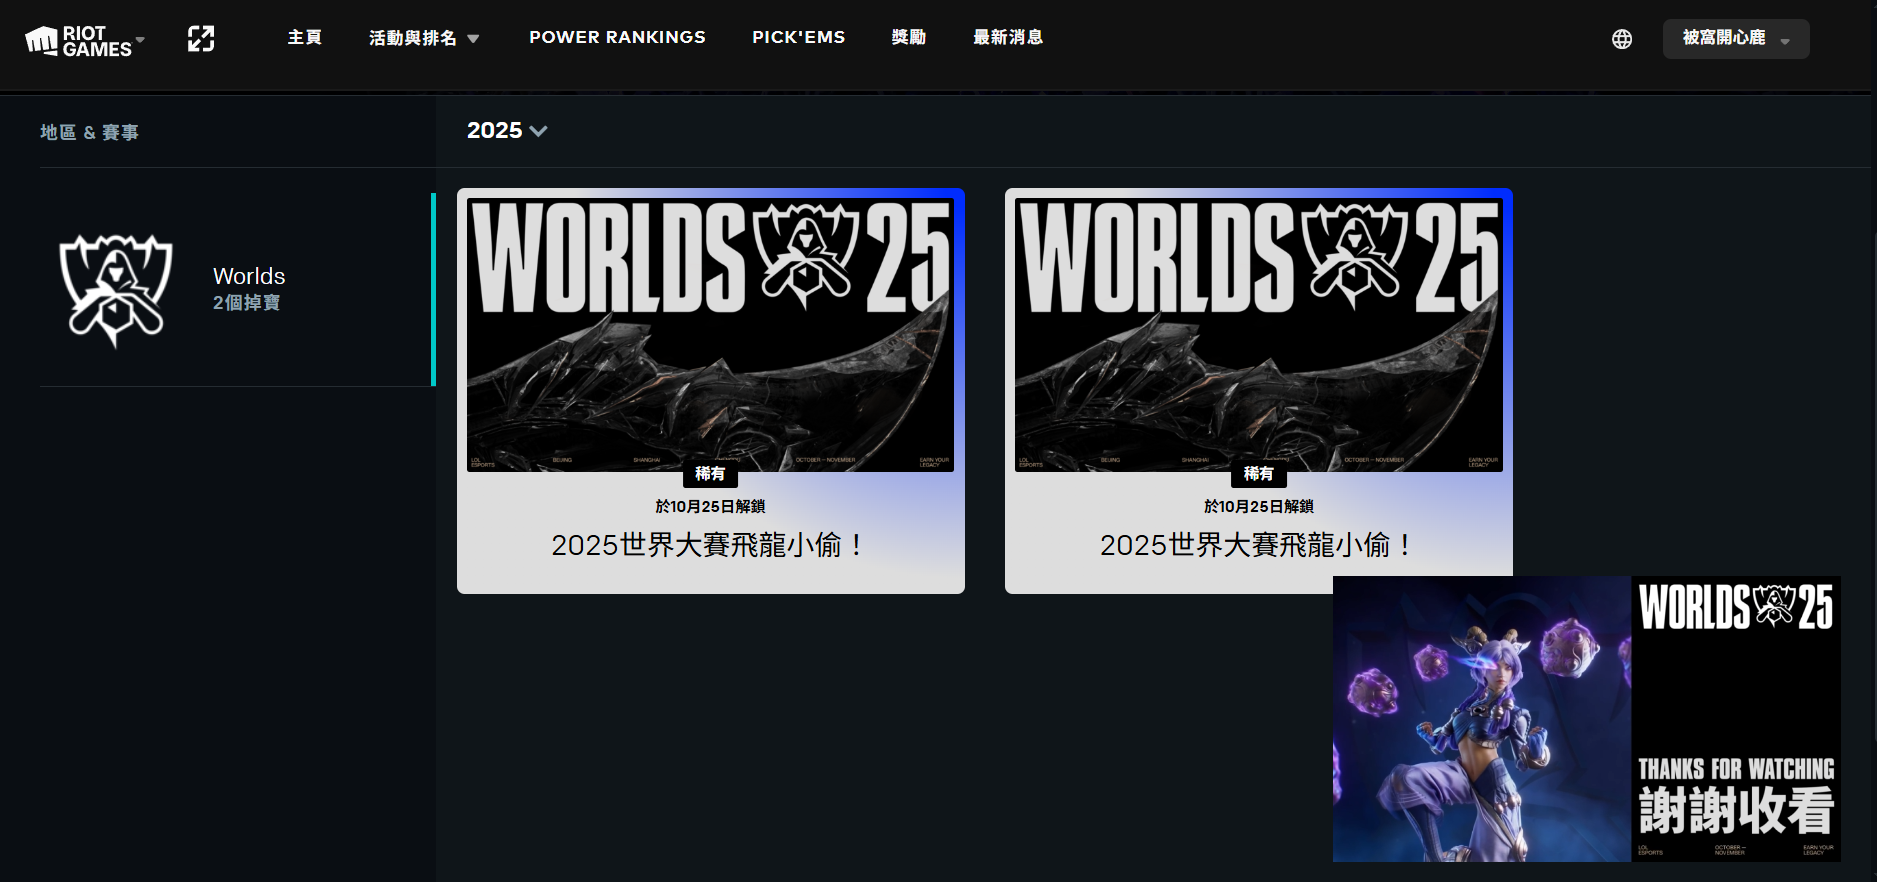
Task: Click the 謝謝收看 text in the floating player
Action: tap(1735, 810)
